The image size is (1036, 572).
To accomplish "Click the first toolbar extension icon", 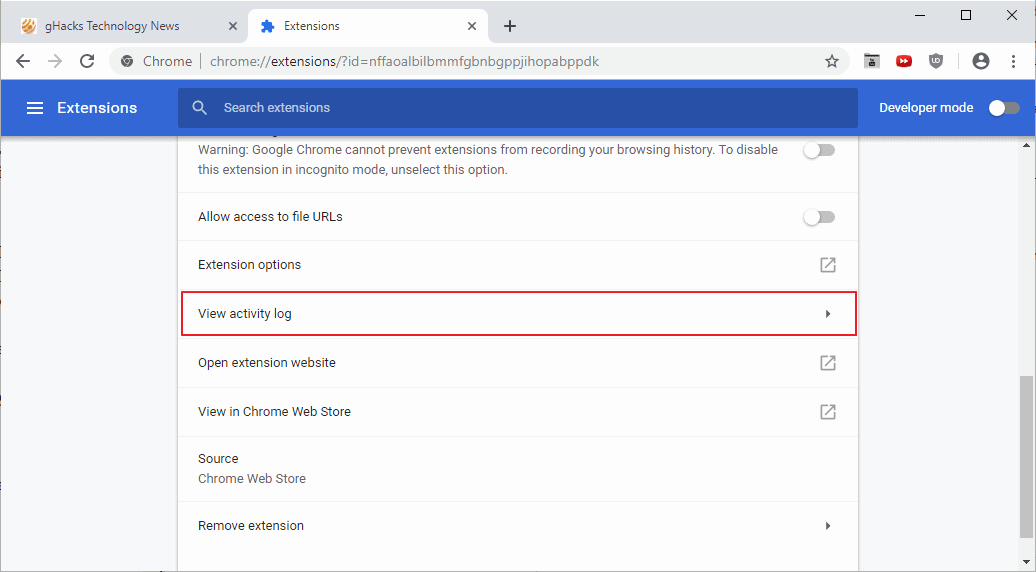I will click(x=872, y=61).
